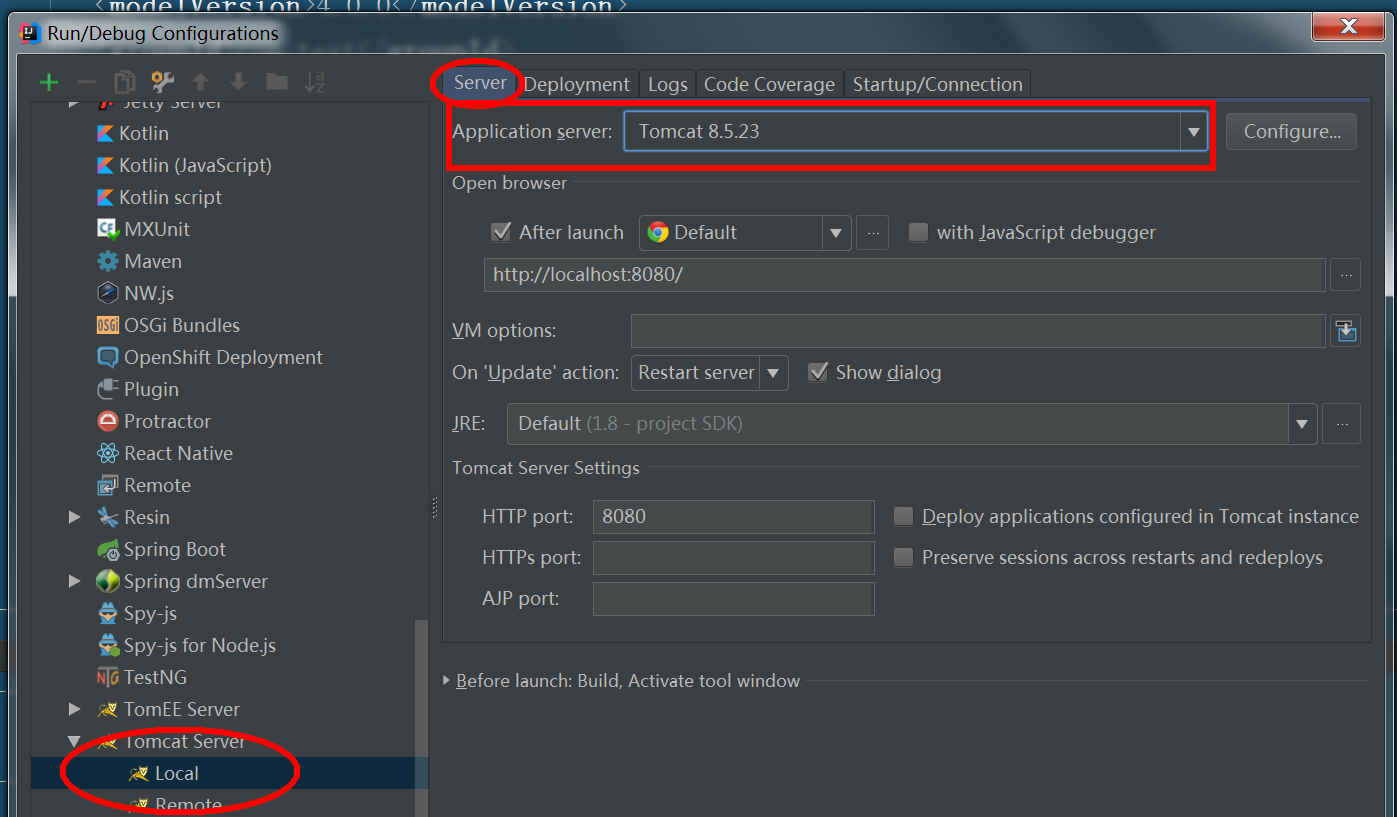Image resolution: width=1397 pixels, height=817 pixels.
Task: Switch to Deployment tab
Action: tap(577, 85)
